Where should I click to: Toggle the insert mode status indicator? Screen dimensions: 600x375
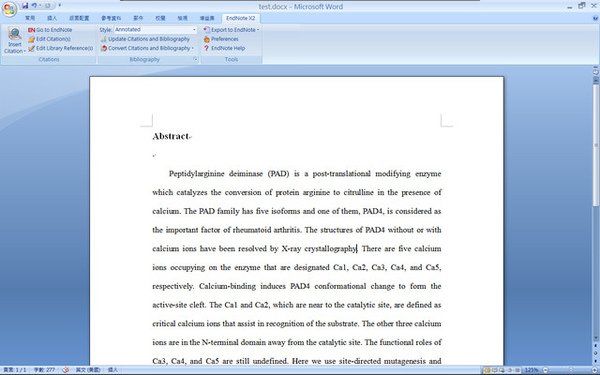113,370
